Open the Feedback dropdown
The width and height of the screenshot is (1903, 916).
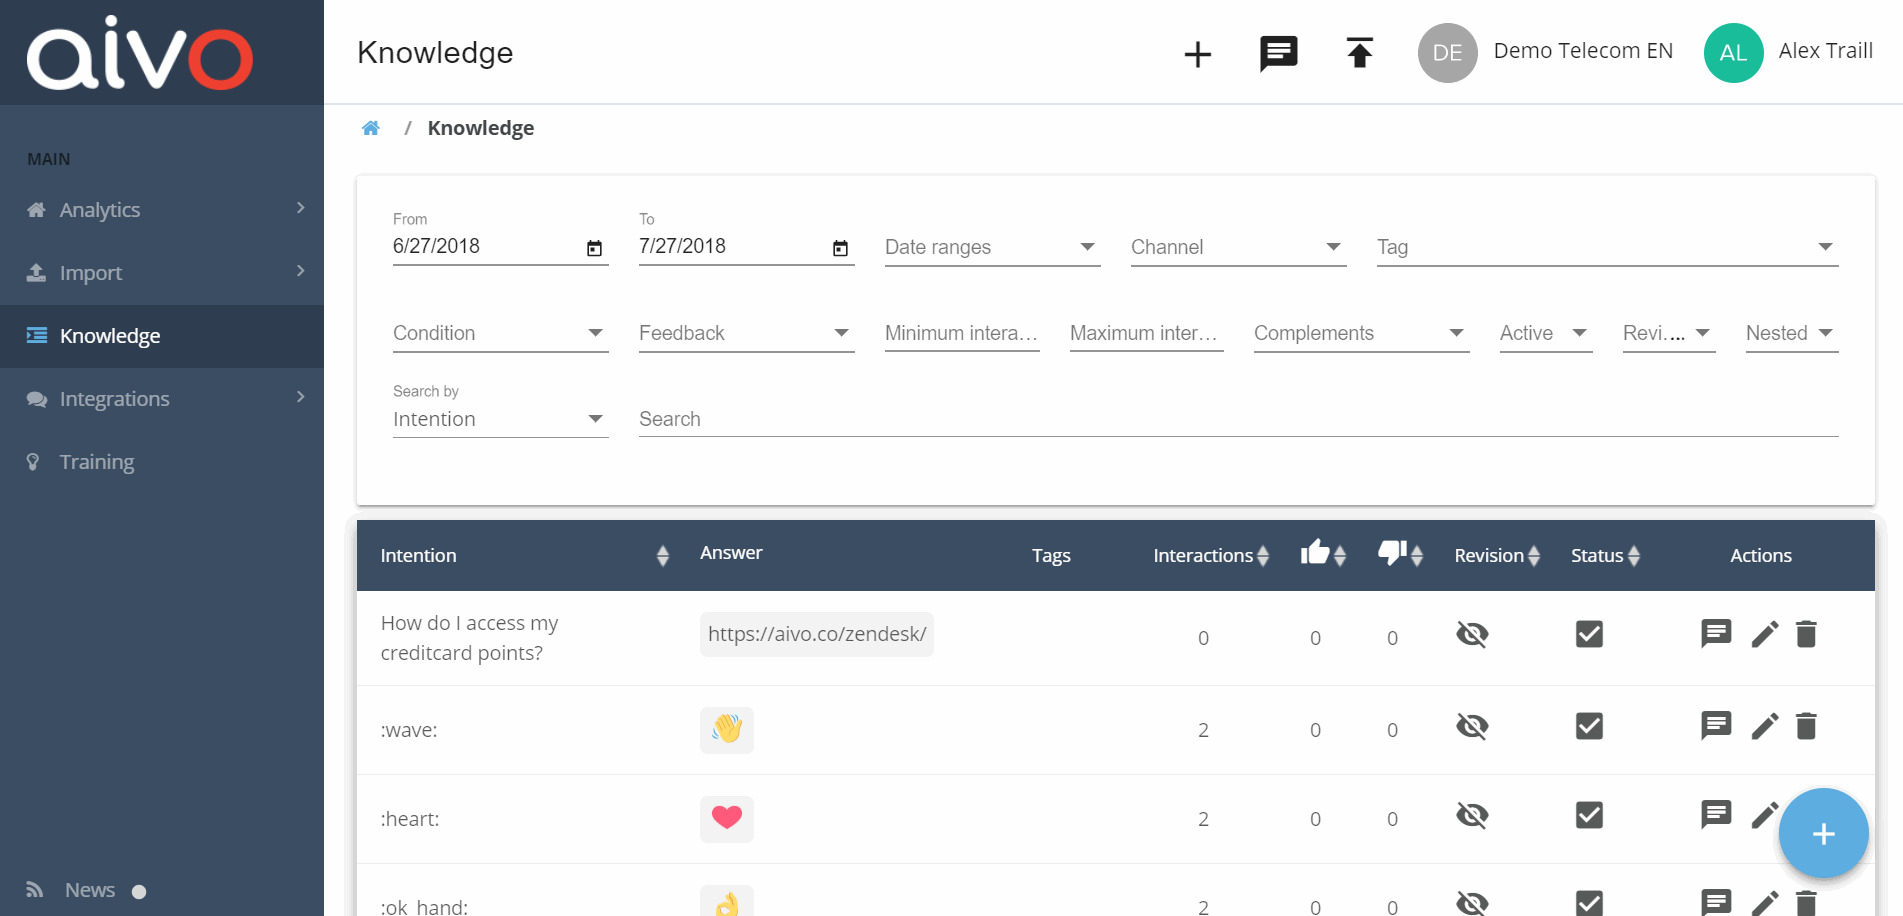(746, 333)
